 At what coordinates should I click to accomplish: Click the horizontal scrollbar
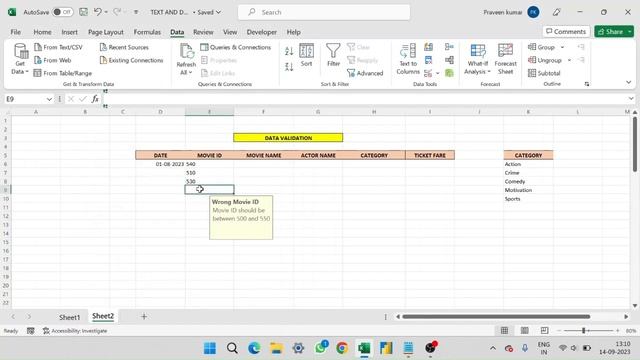click(496, 316)
